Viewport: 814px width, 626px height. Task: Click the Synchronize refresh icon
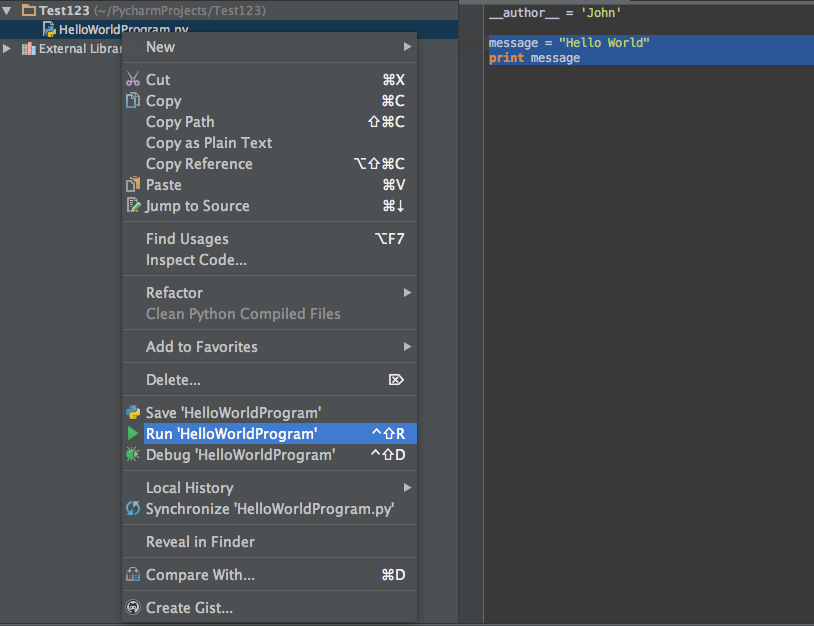coord(133,509)
